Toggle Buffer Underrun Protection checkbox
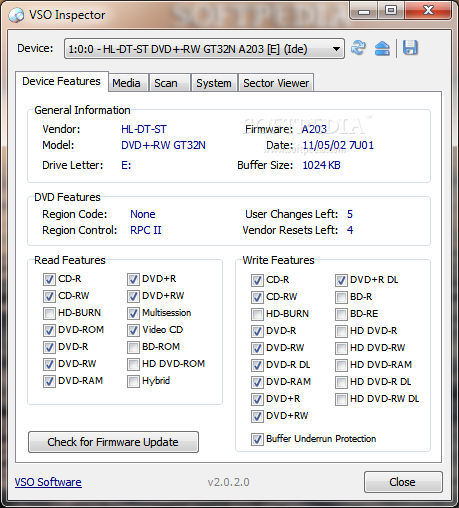 (x=257, y=439)
